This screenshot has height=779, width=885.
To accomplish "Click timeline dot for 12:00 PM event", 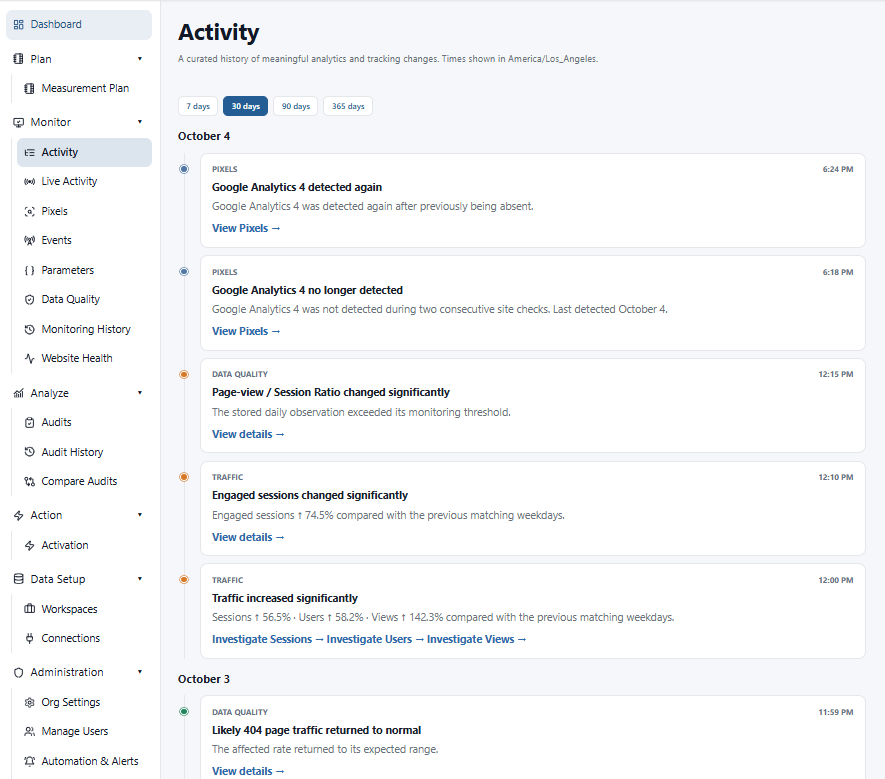I will (184, 580).
